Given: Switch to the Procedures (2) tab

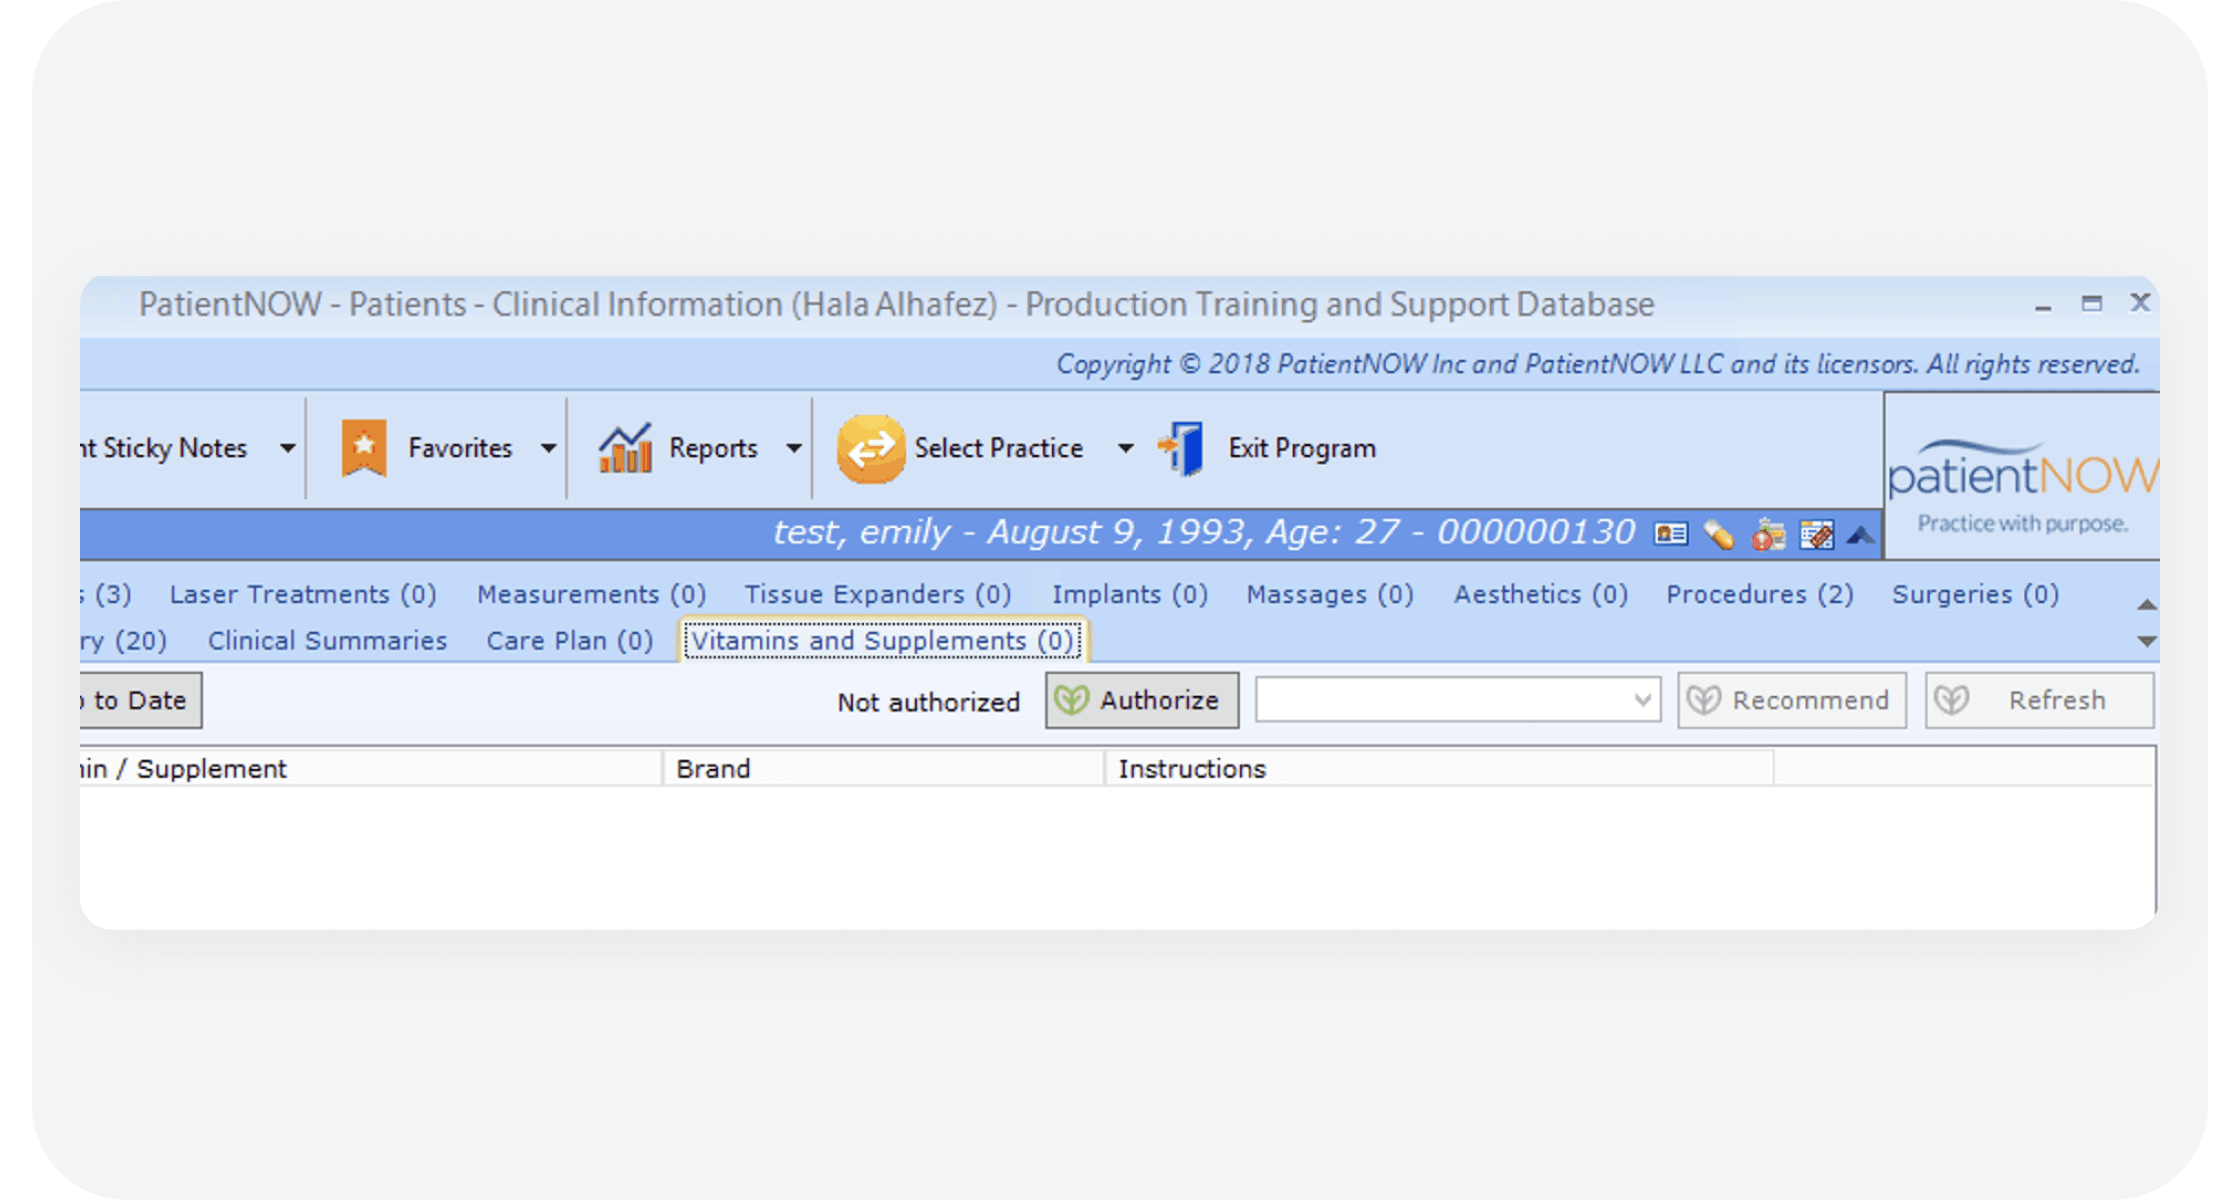Looking at the screenshot, I should click(x=1759, y=594).
